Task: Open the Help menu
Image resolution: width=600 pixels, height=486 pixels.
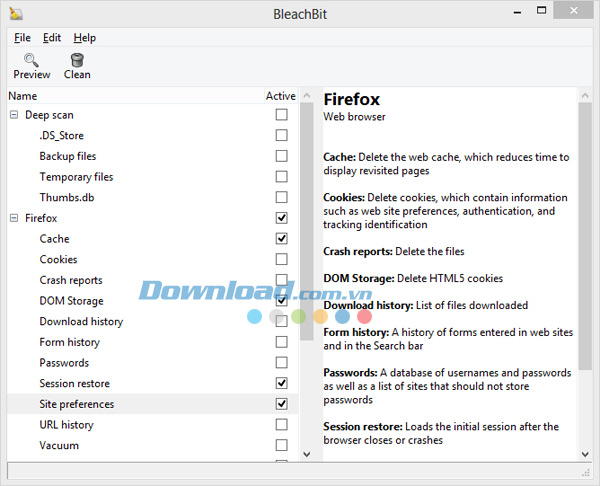Action: click(85, 38)
